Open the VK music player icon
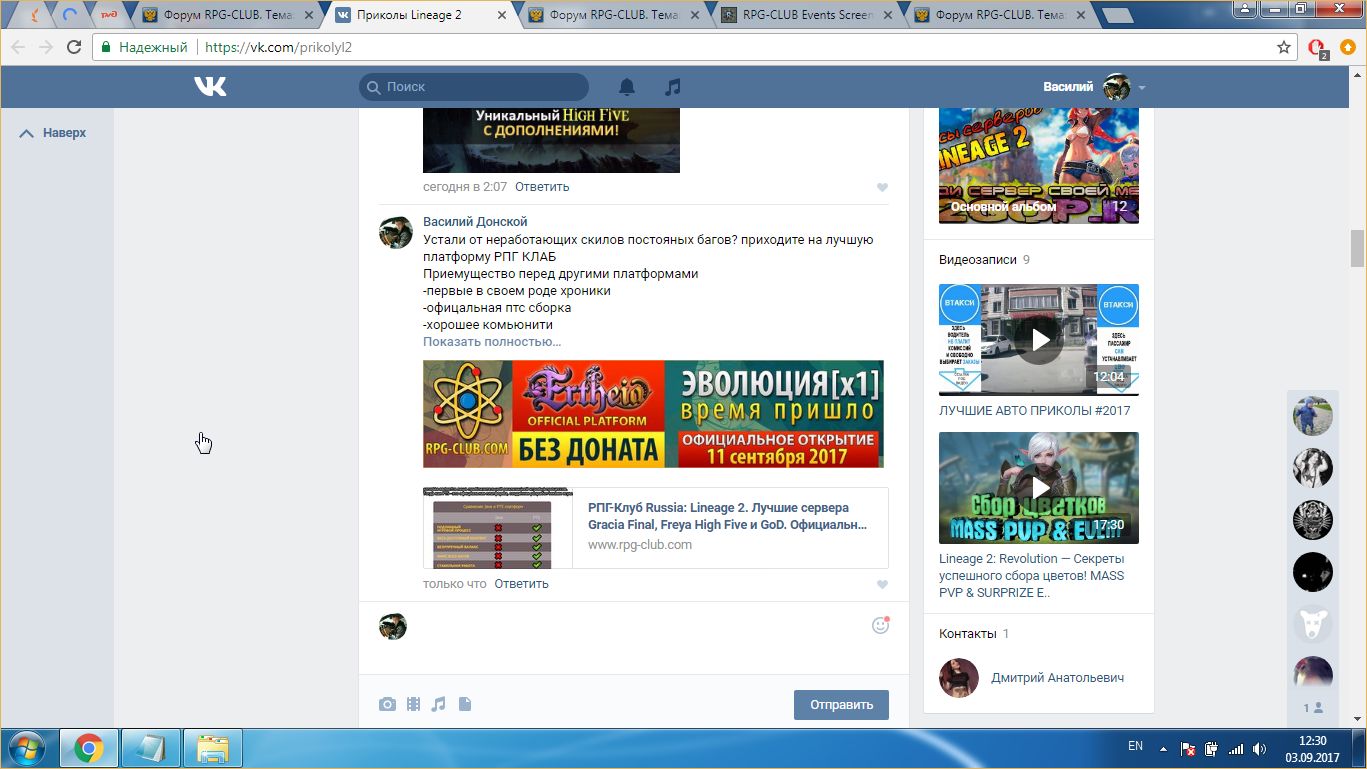Image resolution: width=1367 pixels, height=769 pixels. (673, 87)
